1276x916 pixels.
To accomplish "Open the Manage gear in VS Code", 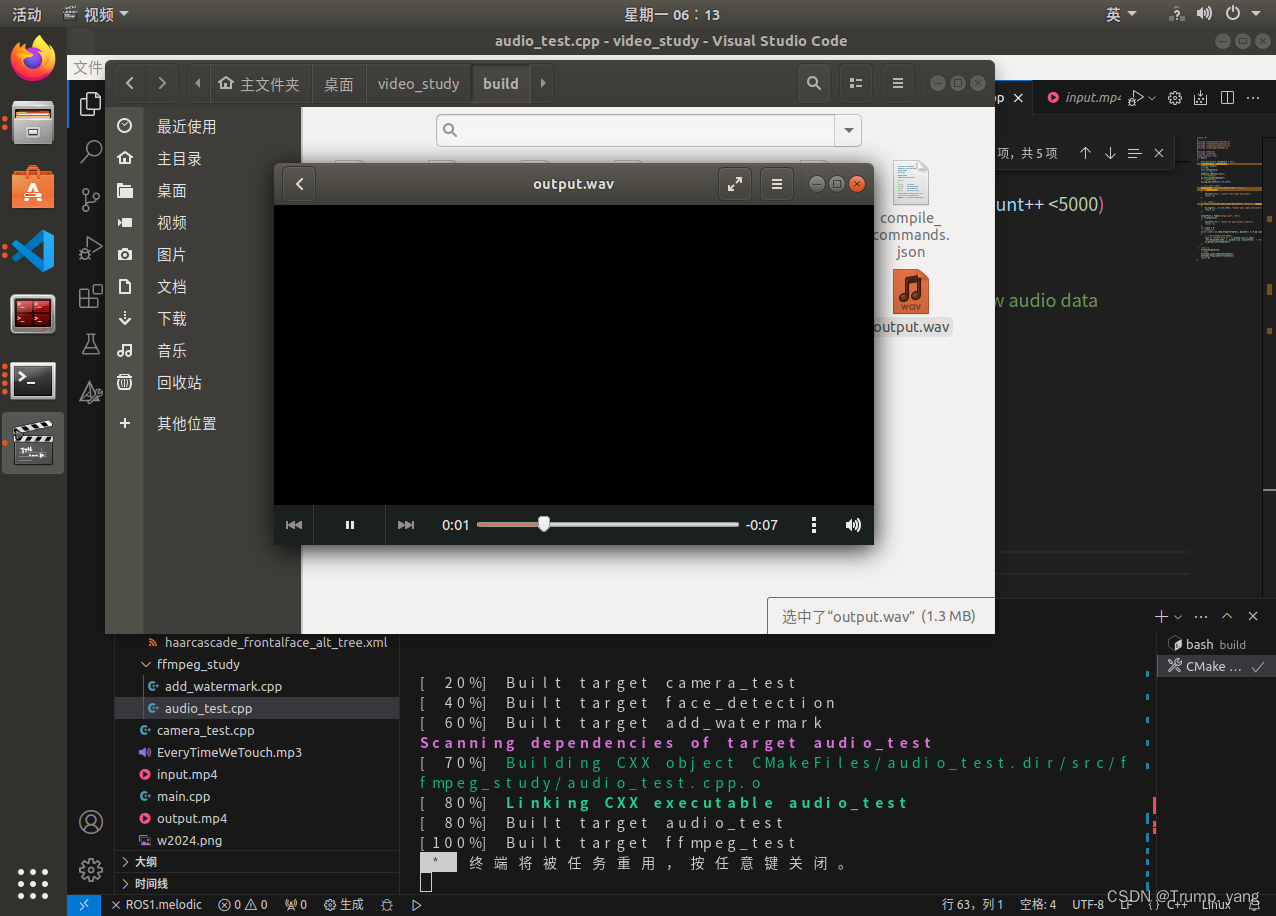I will point(91,868).
